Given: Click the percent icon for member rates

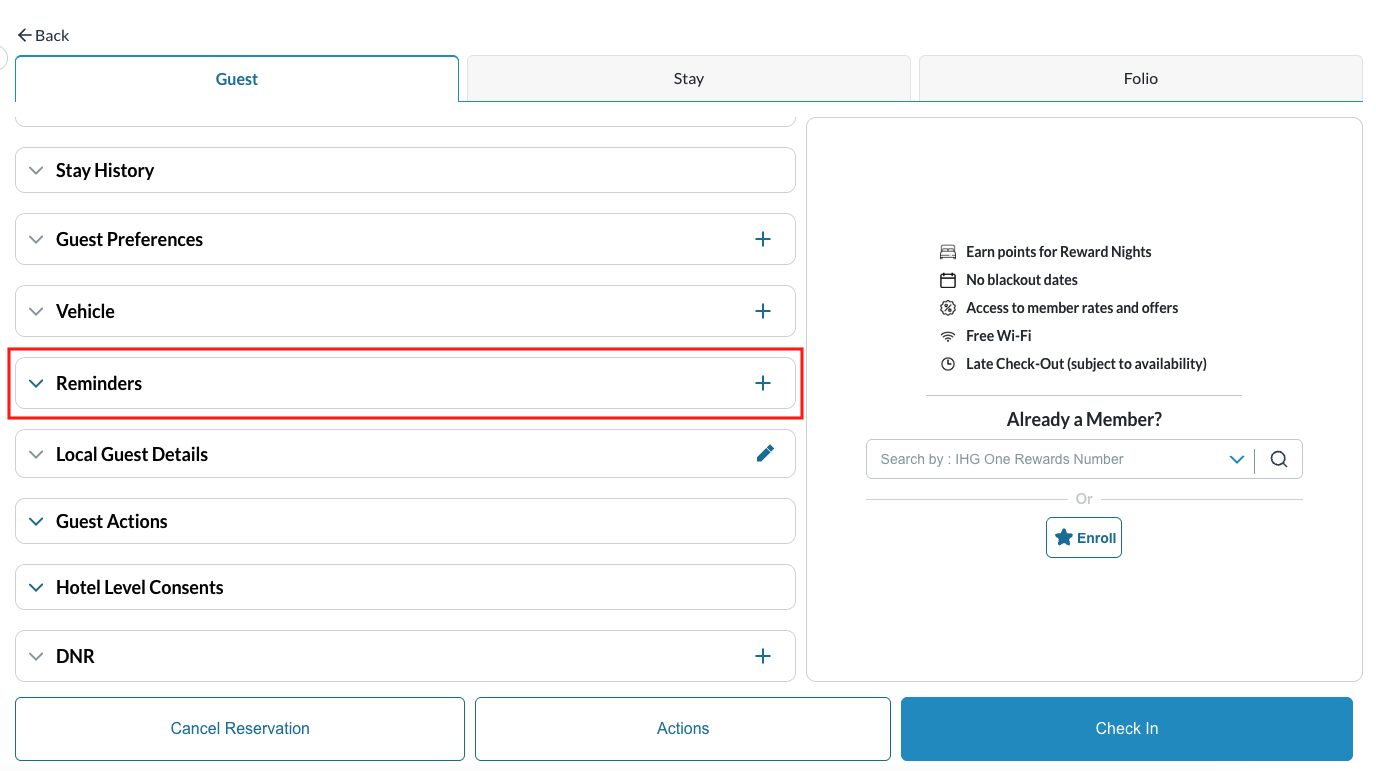Looking at the screenshot, I should click(x=947, y=307).
